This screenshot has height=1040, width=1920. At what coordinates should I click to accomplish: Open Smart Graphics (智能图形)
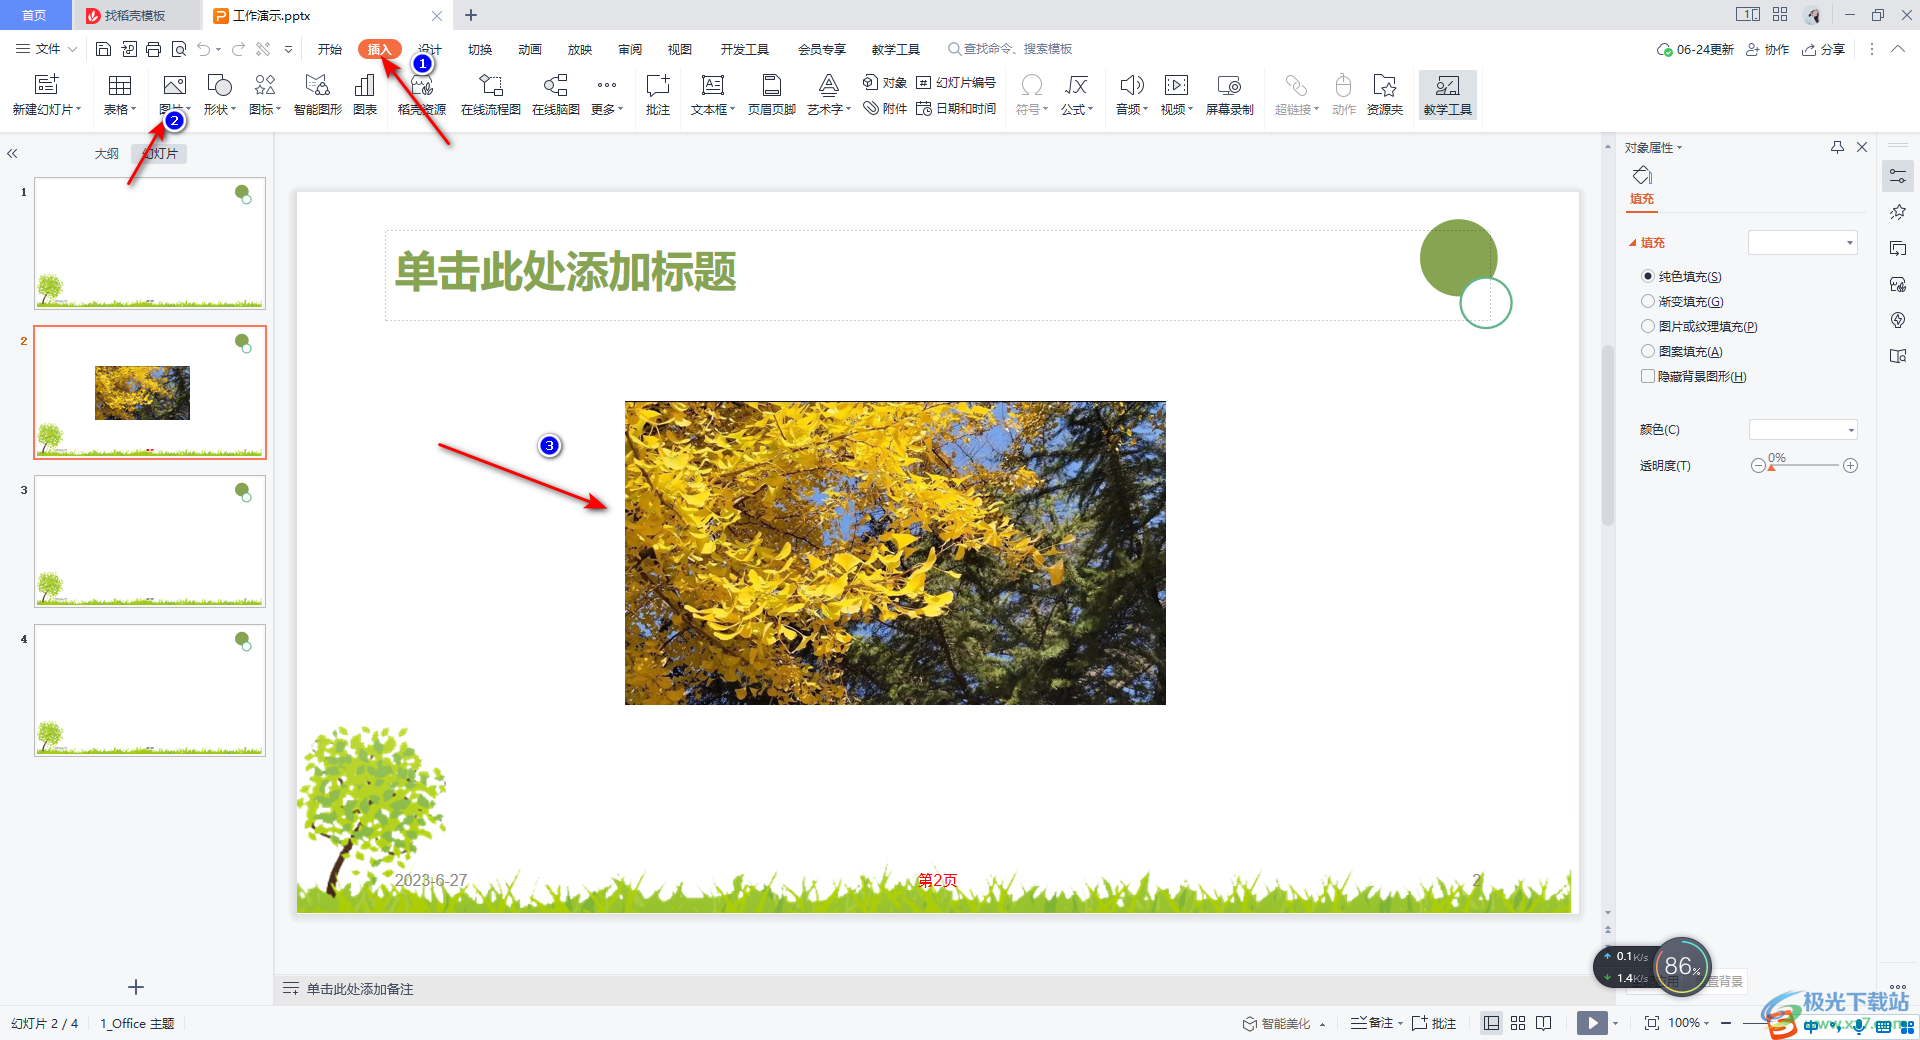[317, 95]
